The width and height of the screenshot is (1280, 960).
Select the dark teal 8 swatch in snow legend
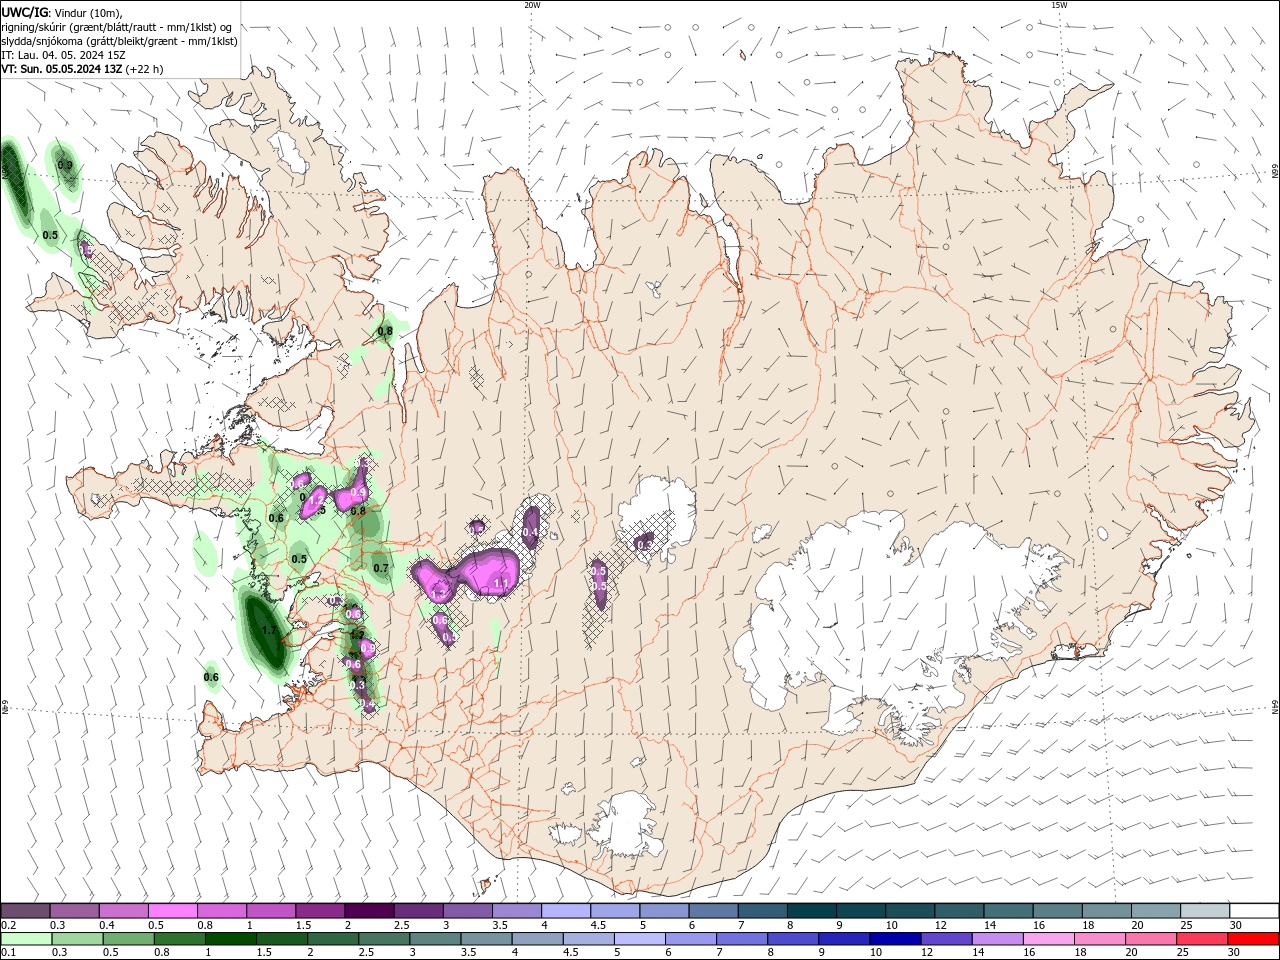coord(812,911)
